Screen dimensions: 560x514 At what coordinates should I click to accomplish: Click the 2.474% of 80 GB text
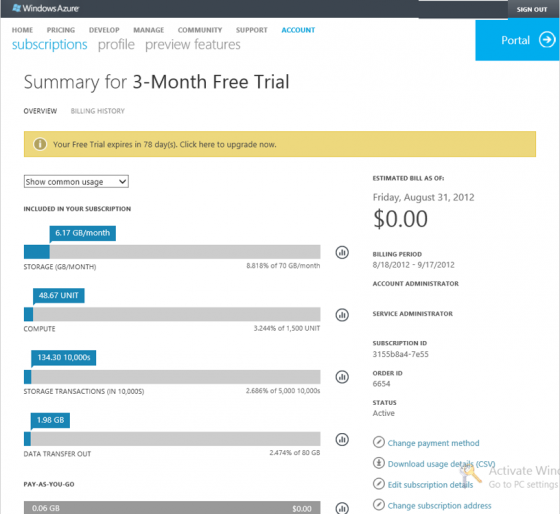(x=295, y=453)
